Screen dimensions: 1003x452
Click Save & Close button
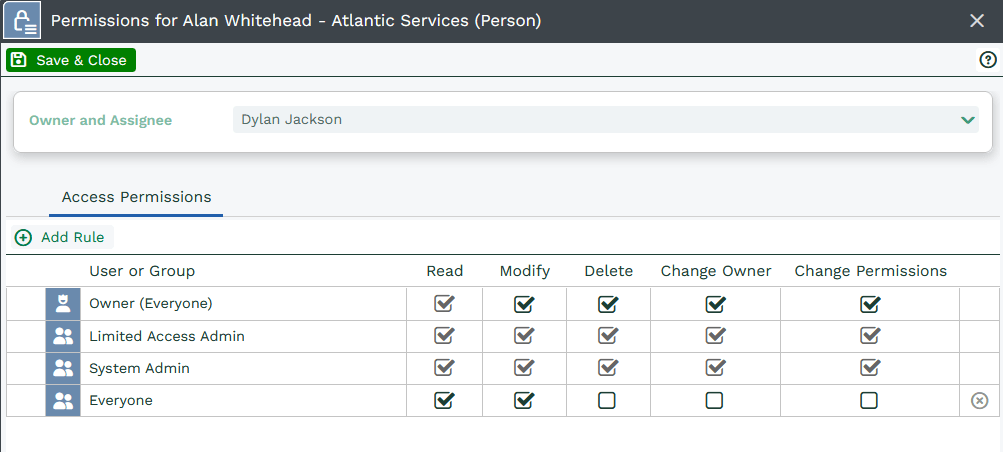(x=71, y=60)
